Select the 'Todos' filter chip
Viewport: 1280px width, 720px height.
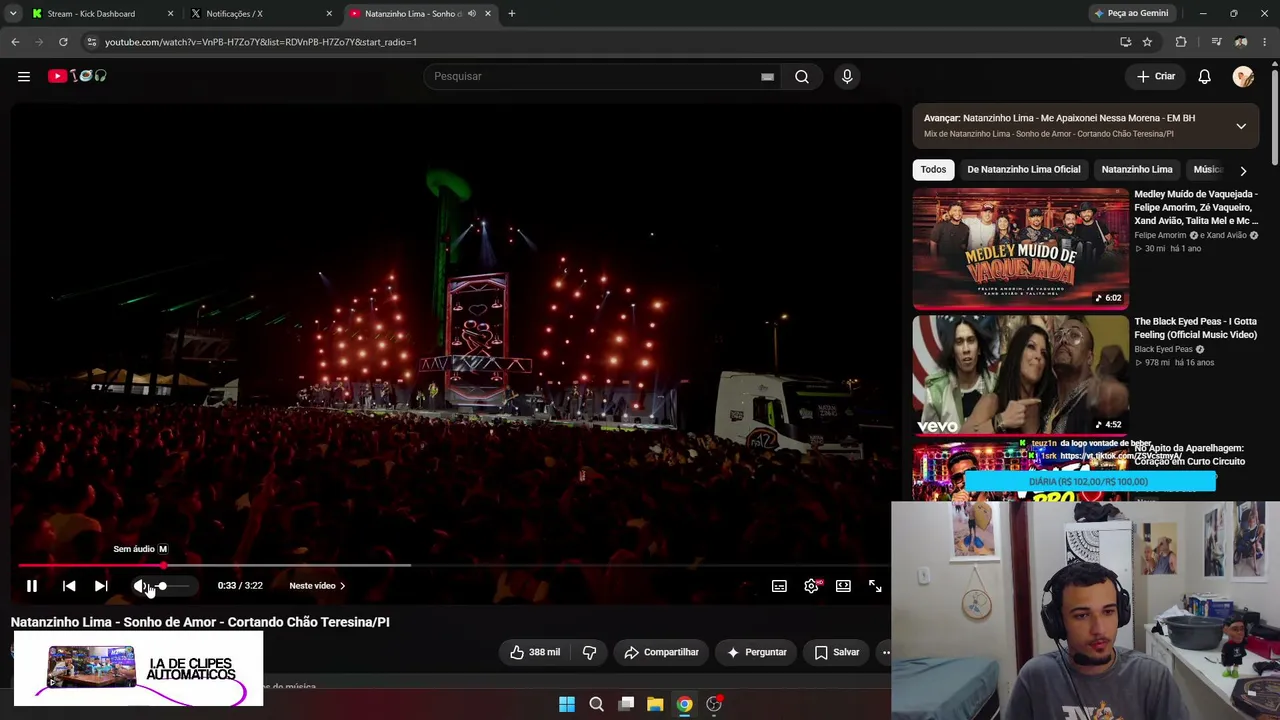click(933, 170)
